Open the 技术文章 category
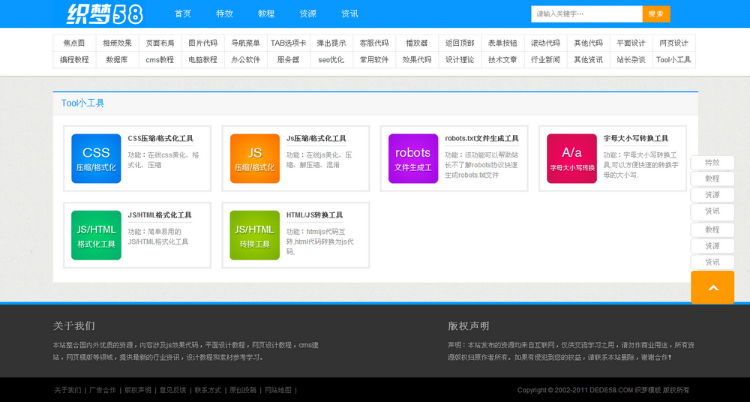 (503, 60)
